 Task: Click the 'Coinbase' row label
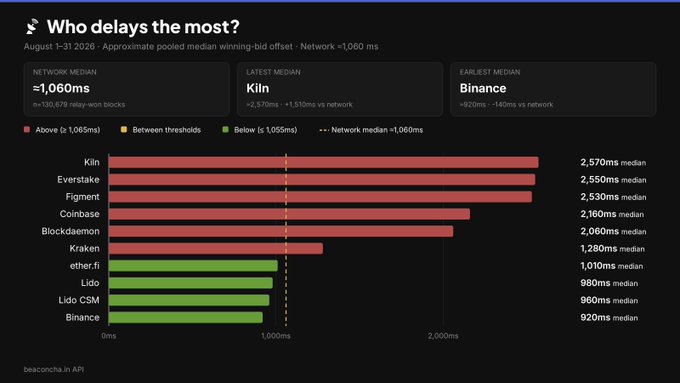coord(79,214)
